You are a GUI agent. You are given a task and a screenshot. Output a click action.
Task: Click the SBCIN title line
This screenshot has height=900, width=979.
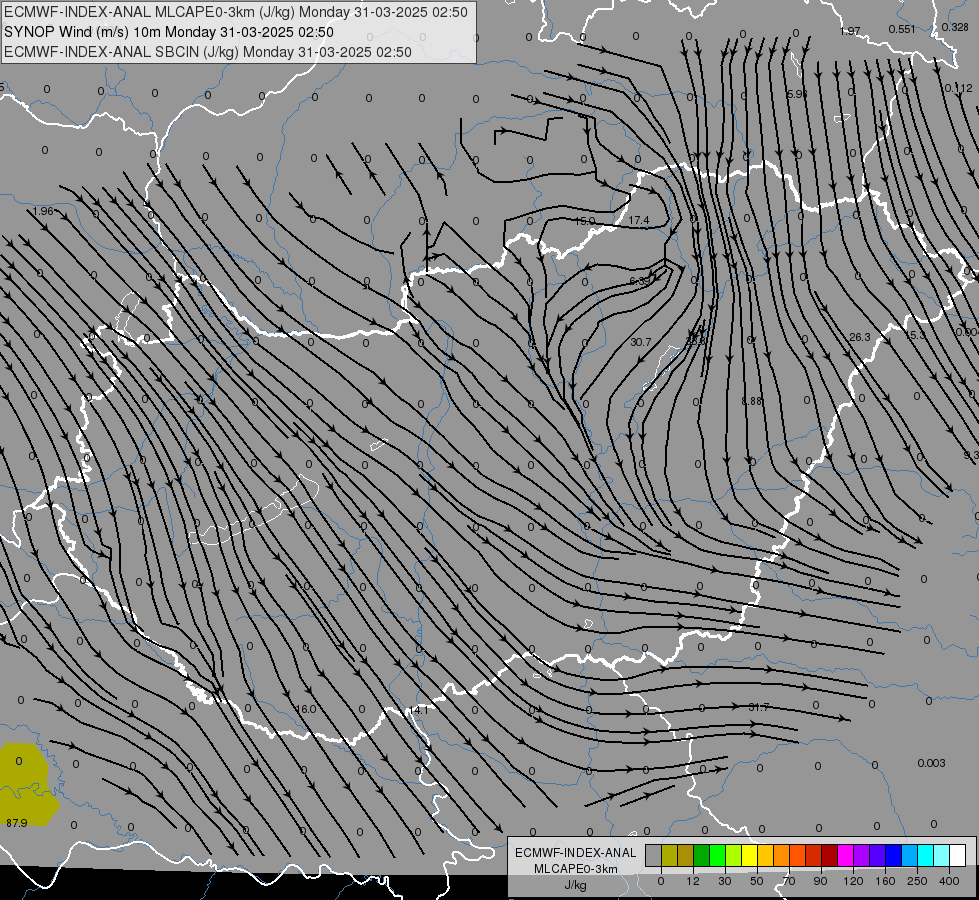208,52
